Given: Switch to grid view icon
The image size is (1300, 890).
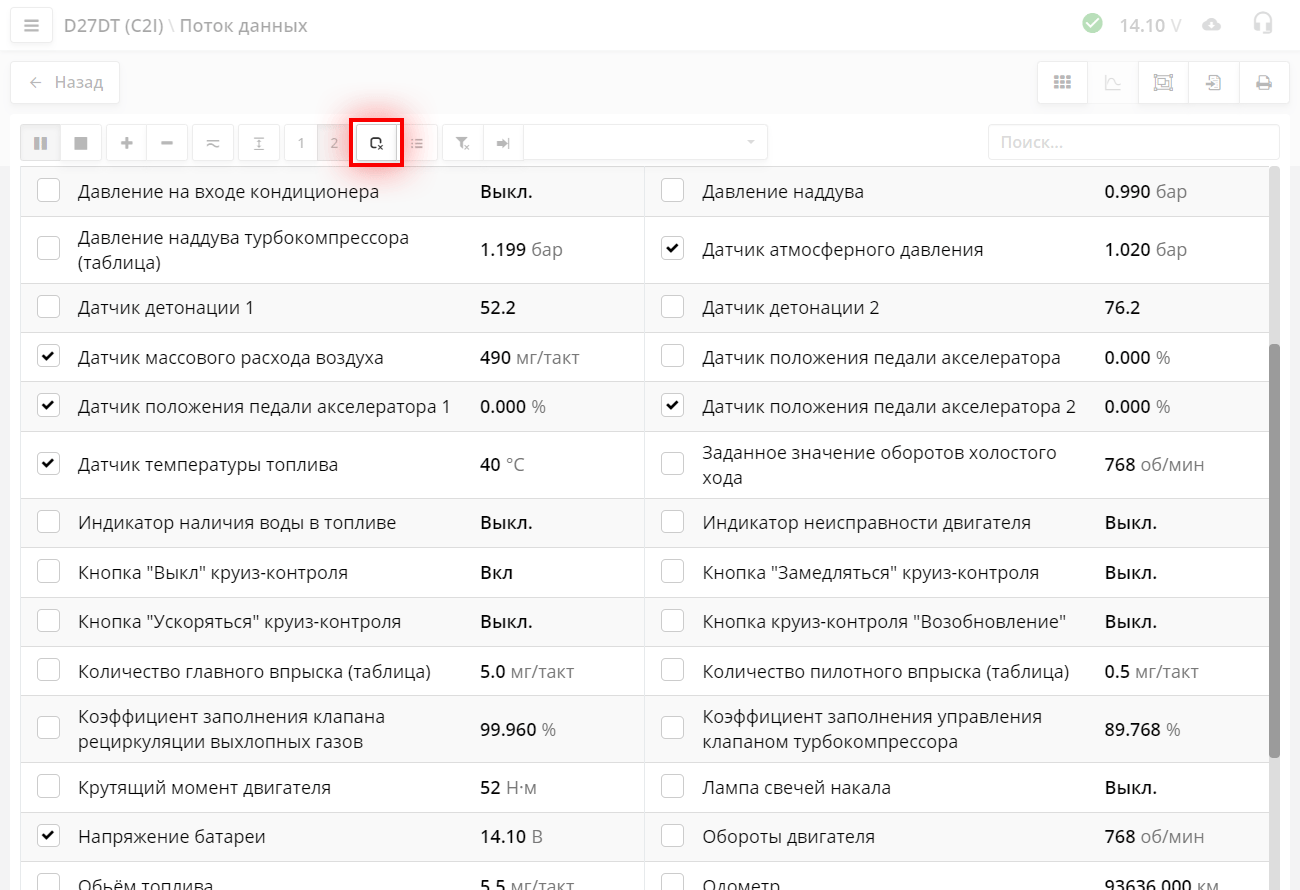Looking at the screenshot, I should point(1062,83).
